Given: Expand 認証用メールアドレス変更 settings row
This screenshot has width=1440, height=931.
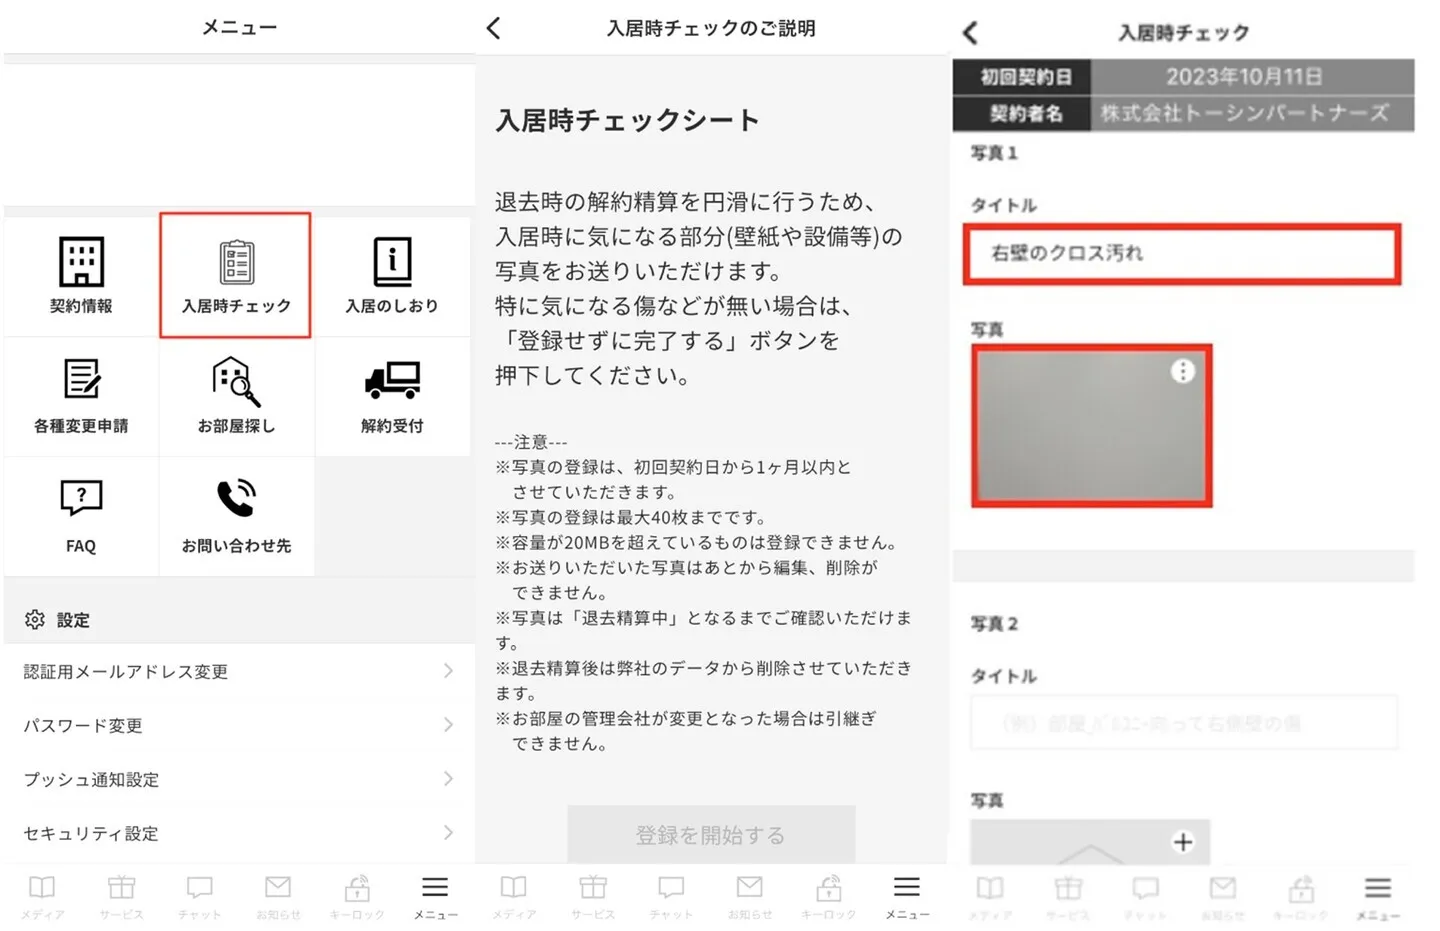Looking at the screenshot, I should [448, 671].
